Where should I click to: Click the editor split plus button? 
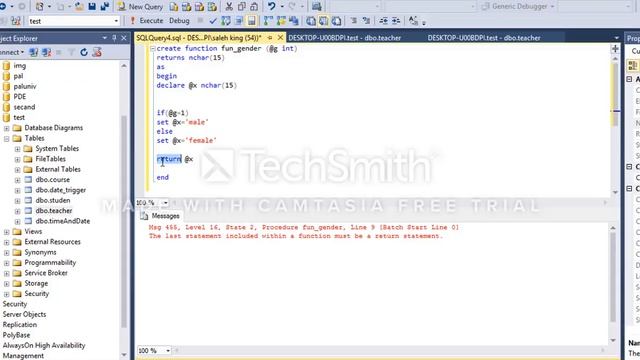(x=615, y=49)
